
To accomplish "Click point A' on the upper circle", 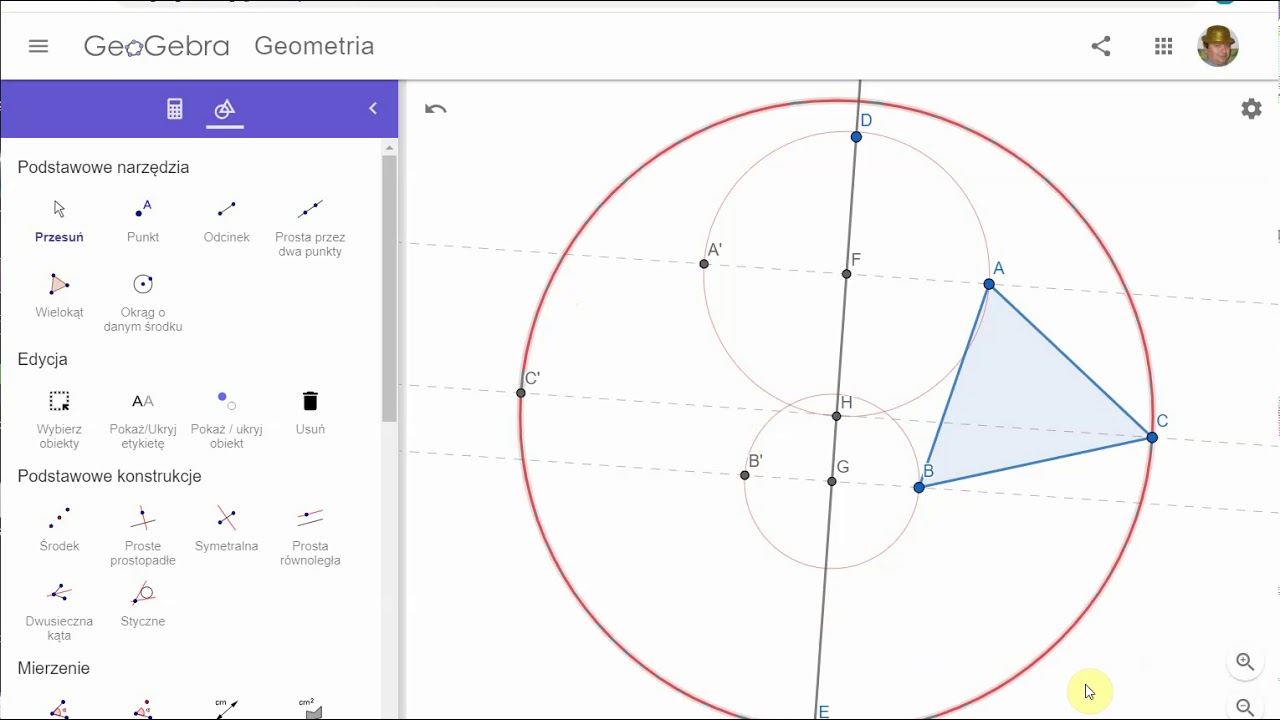I will (x=704, y=264).
